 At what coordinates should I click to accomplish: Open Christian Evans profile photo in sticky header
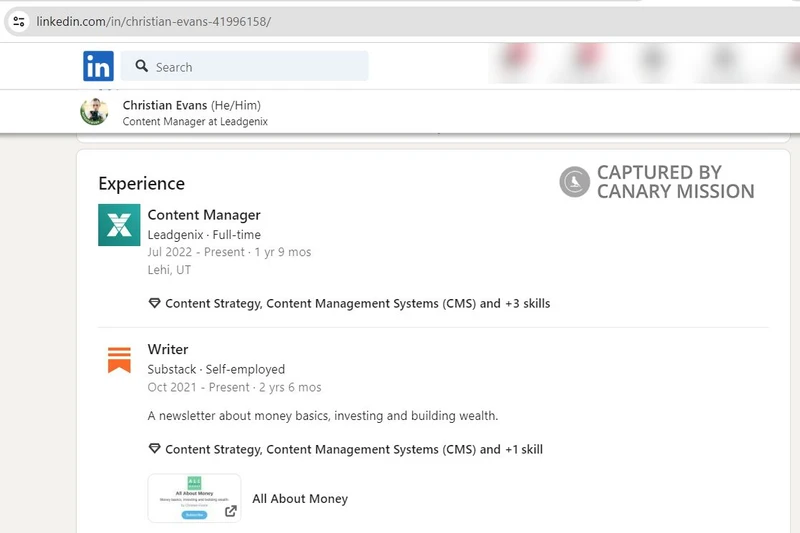coord(94,112)
